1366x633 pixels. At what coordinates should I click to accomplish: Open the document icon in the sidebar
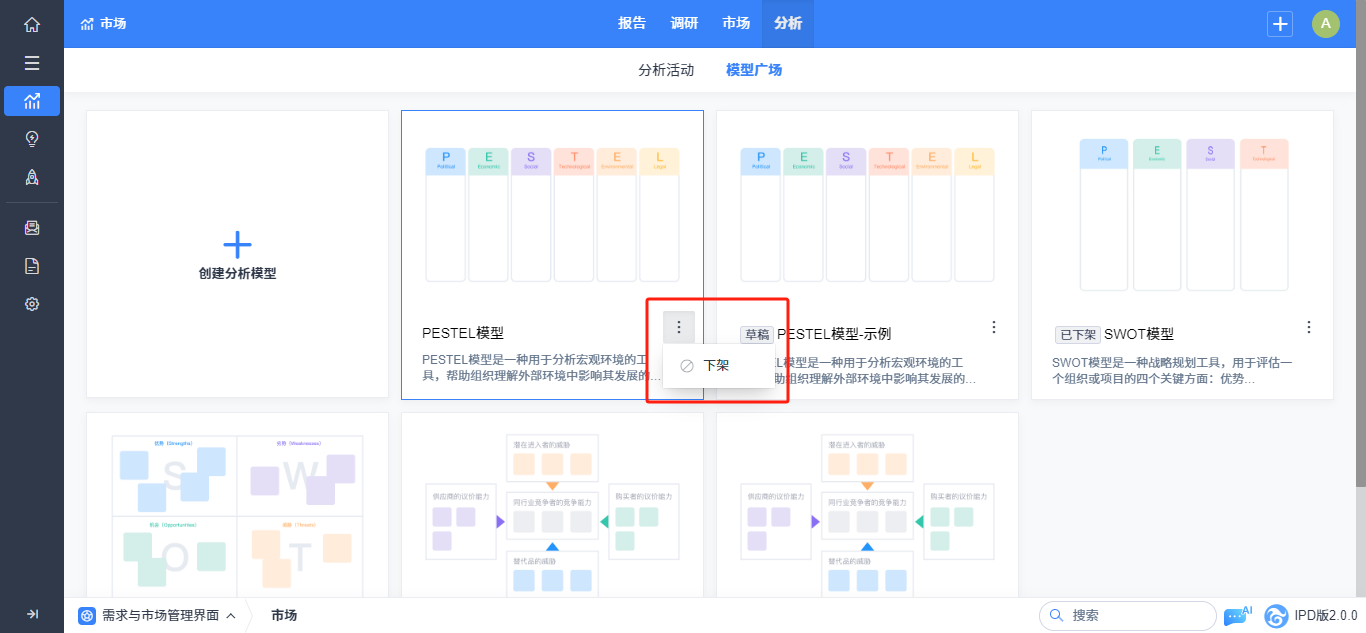32,266
